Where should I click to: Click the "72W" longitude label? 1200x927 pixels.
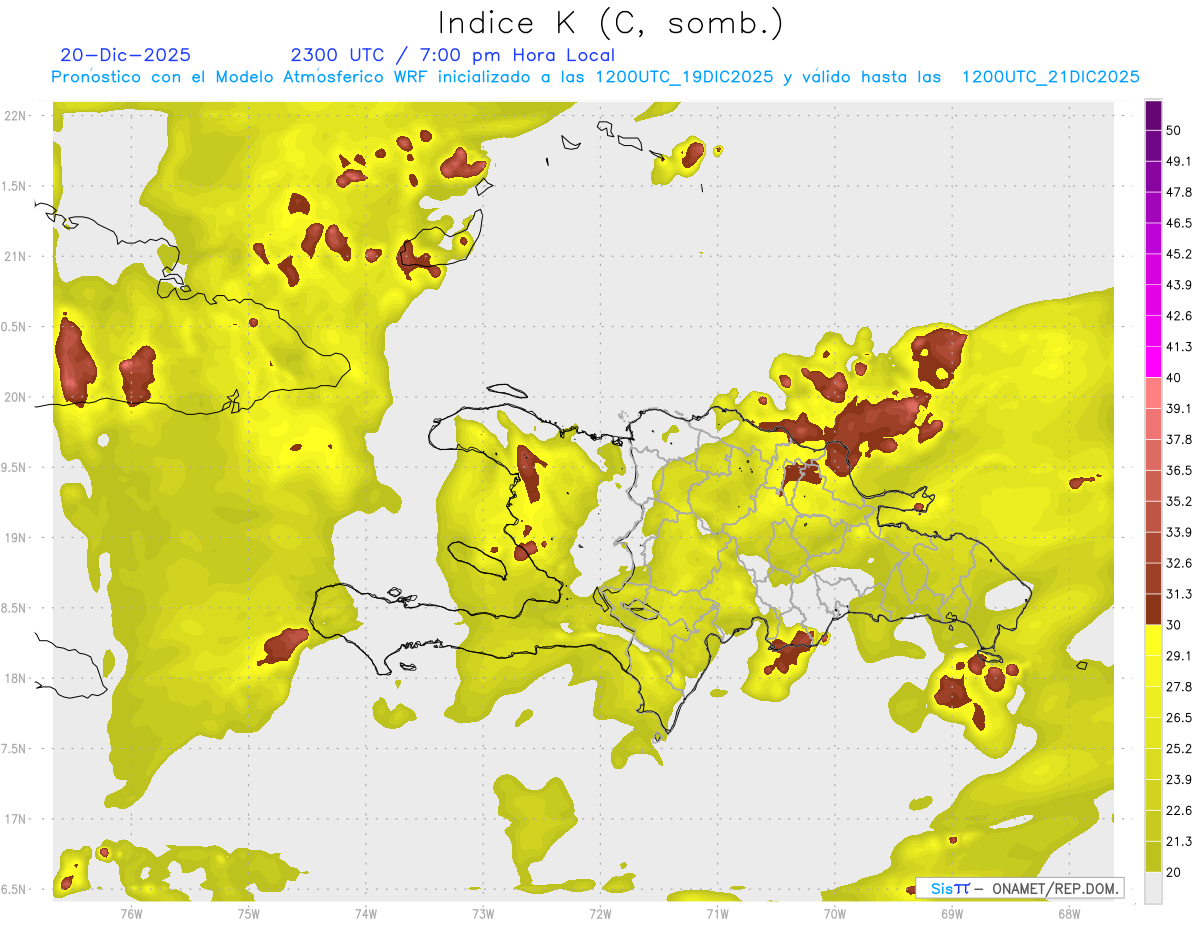pos(600,913)
